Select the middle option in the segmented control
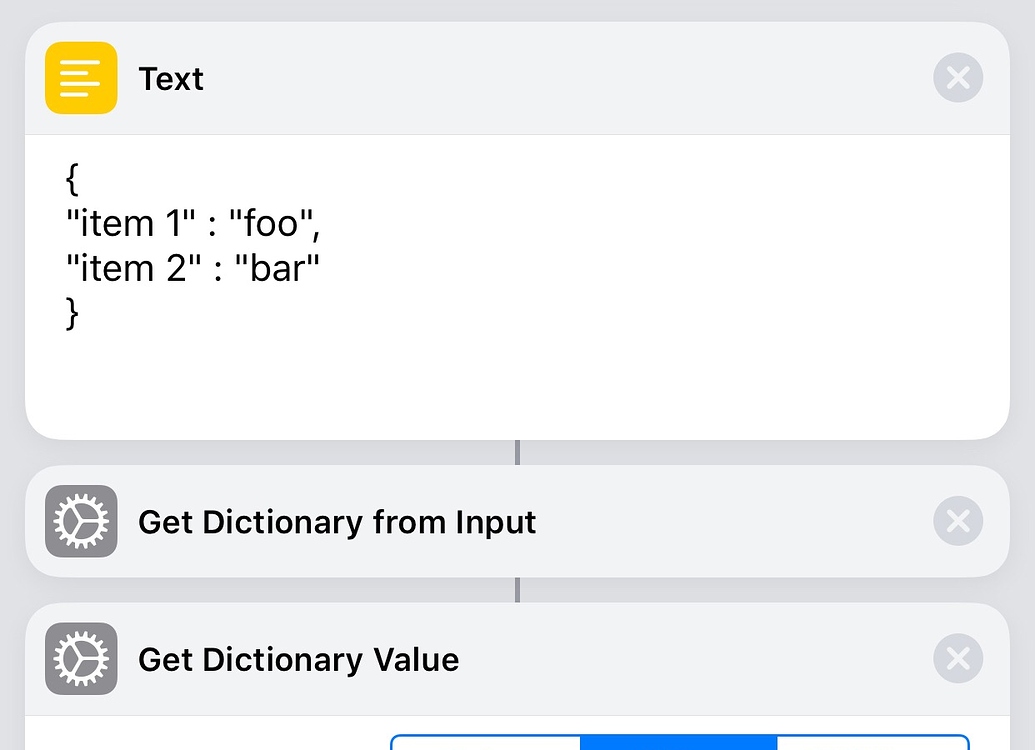 (678, 744)
